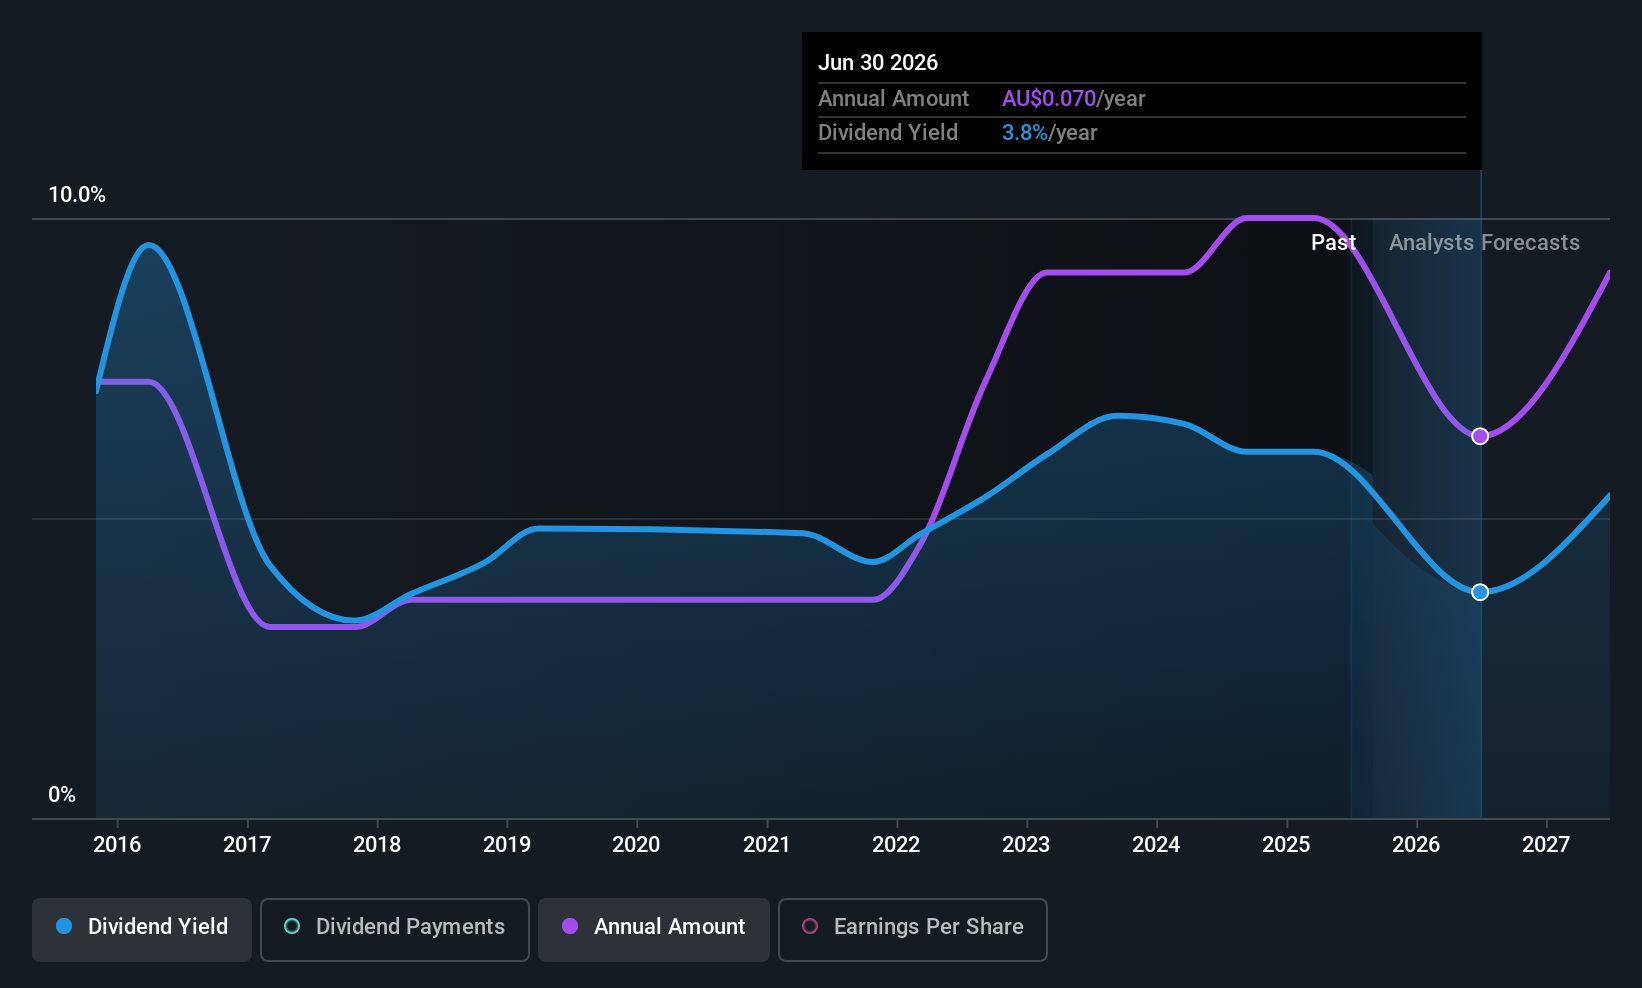
Task: Click the Jun 30 2026 tooltip date
Action: click(x=878, y=62)
